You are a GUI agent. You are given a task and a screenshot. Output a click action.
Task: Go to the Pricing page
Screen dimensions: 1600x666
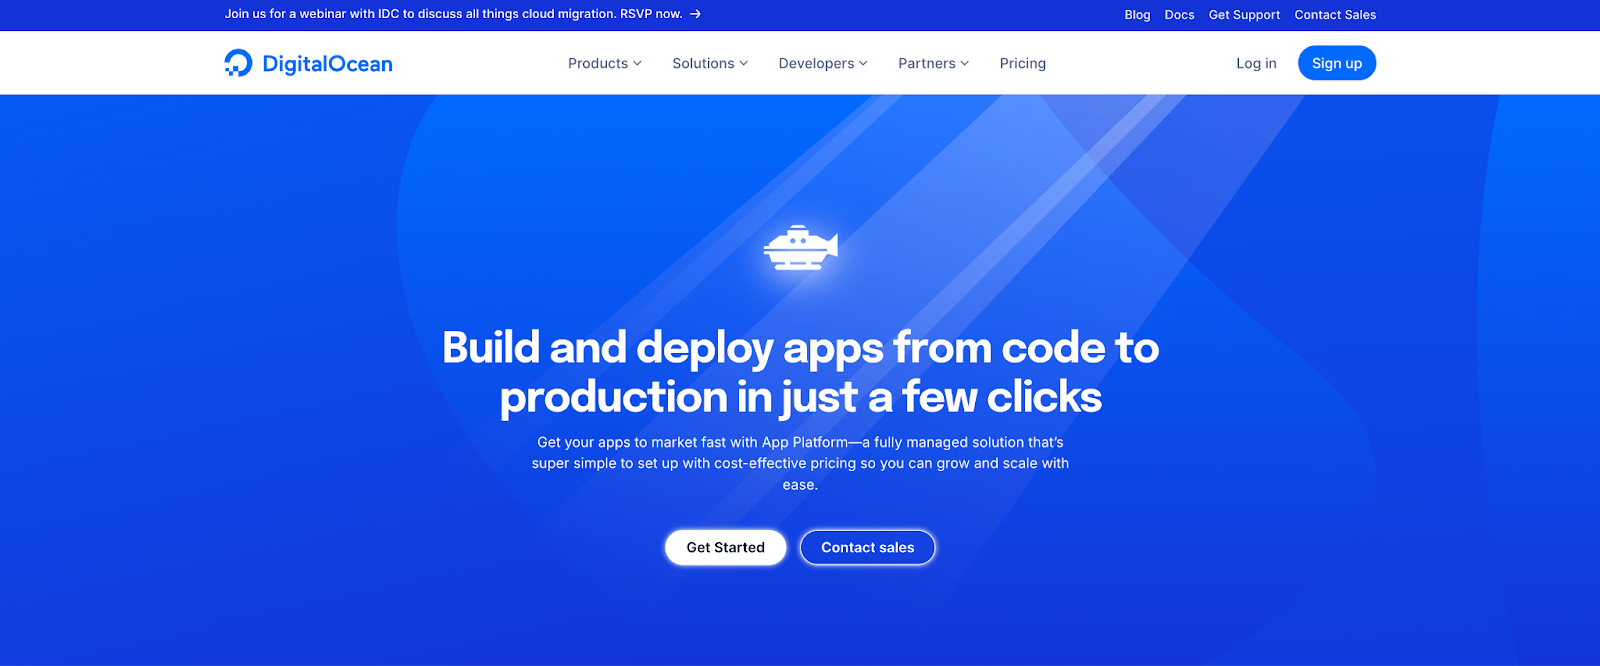coord(1023,63)
